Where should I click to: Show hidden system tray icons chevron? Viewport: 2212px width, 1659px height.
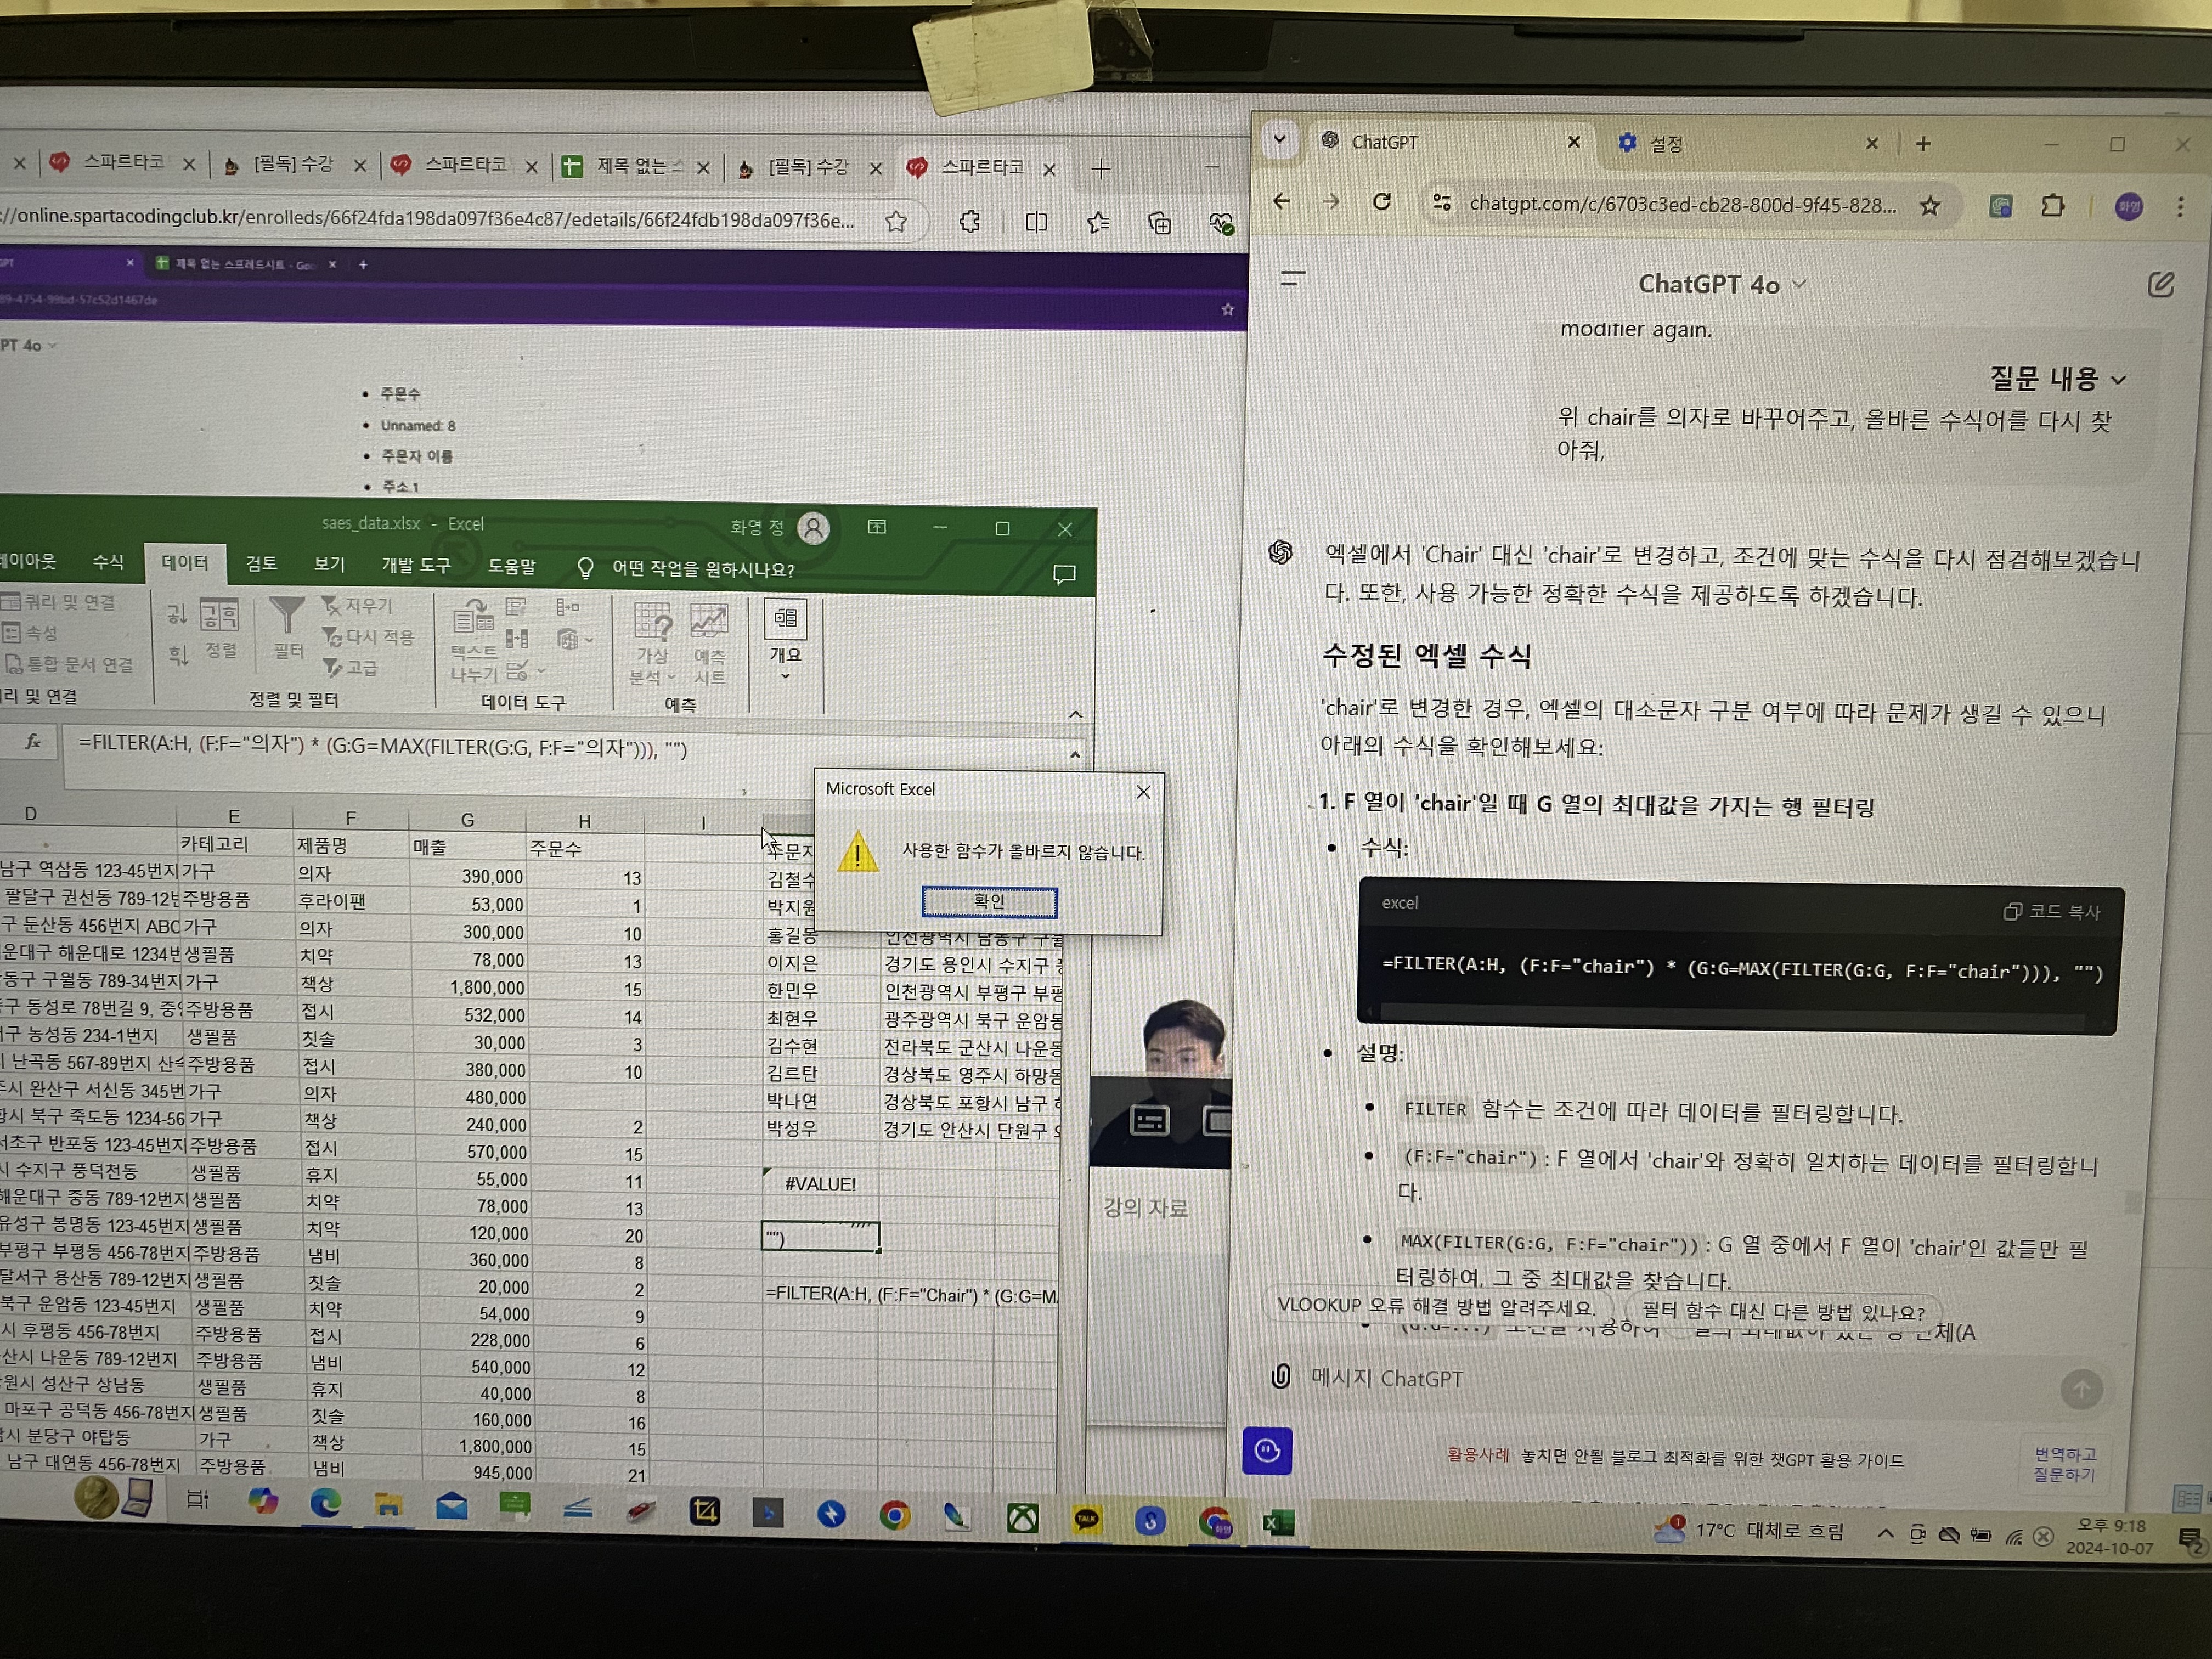pos(1885,1533)
